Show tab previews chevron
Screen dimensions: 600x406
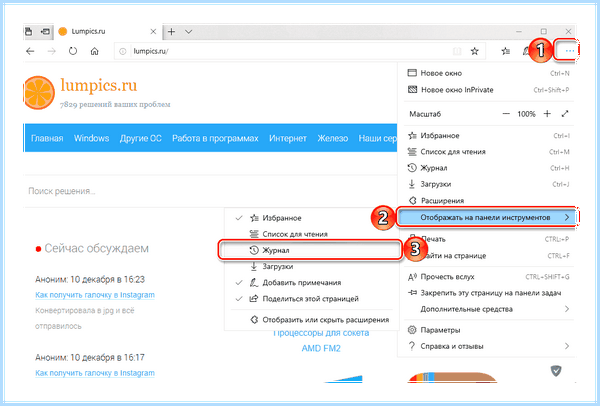point(189,31)
